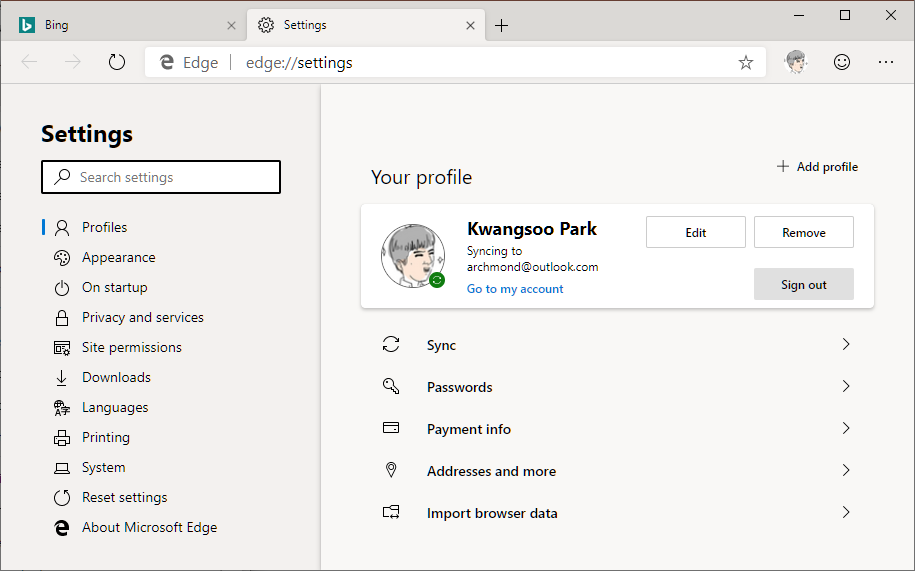The height and width of the screenshot is (571, 915).
Task: Expand the Passwords row chevron
Action: 846,386
